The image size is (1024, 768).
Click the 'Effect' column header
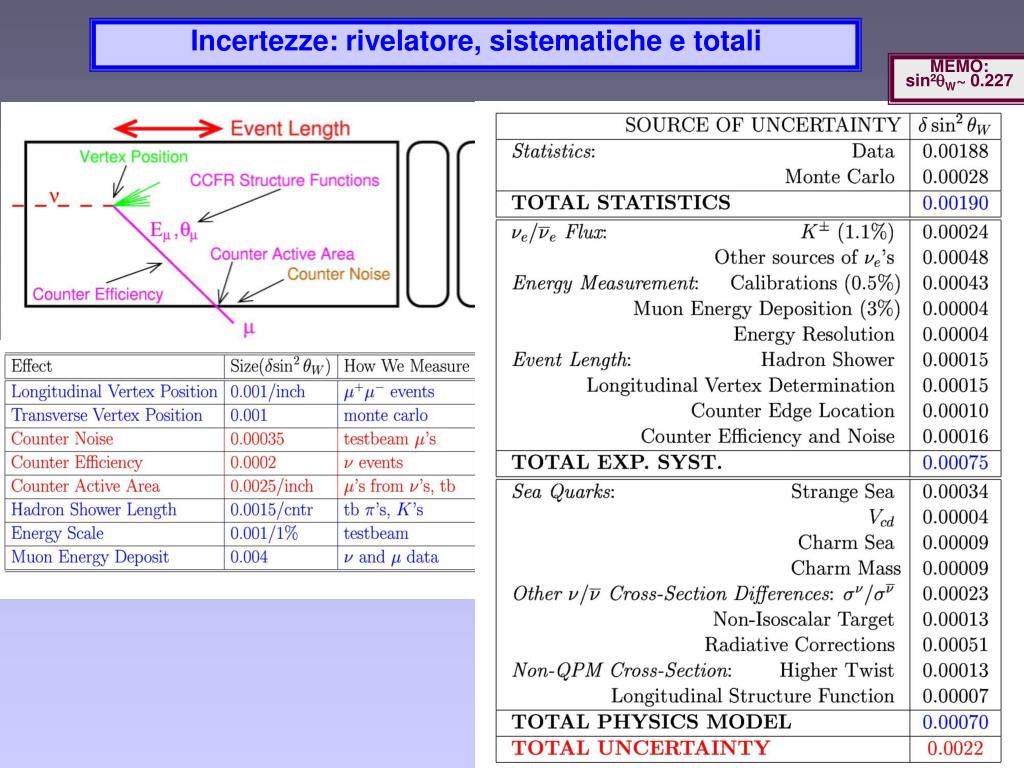point(31,366)
